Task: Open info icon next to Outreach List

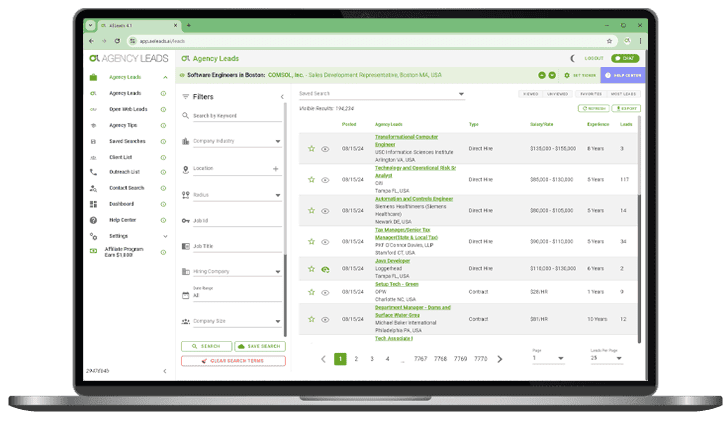Action: pos(163,172)
